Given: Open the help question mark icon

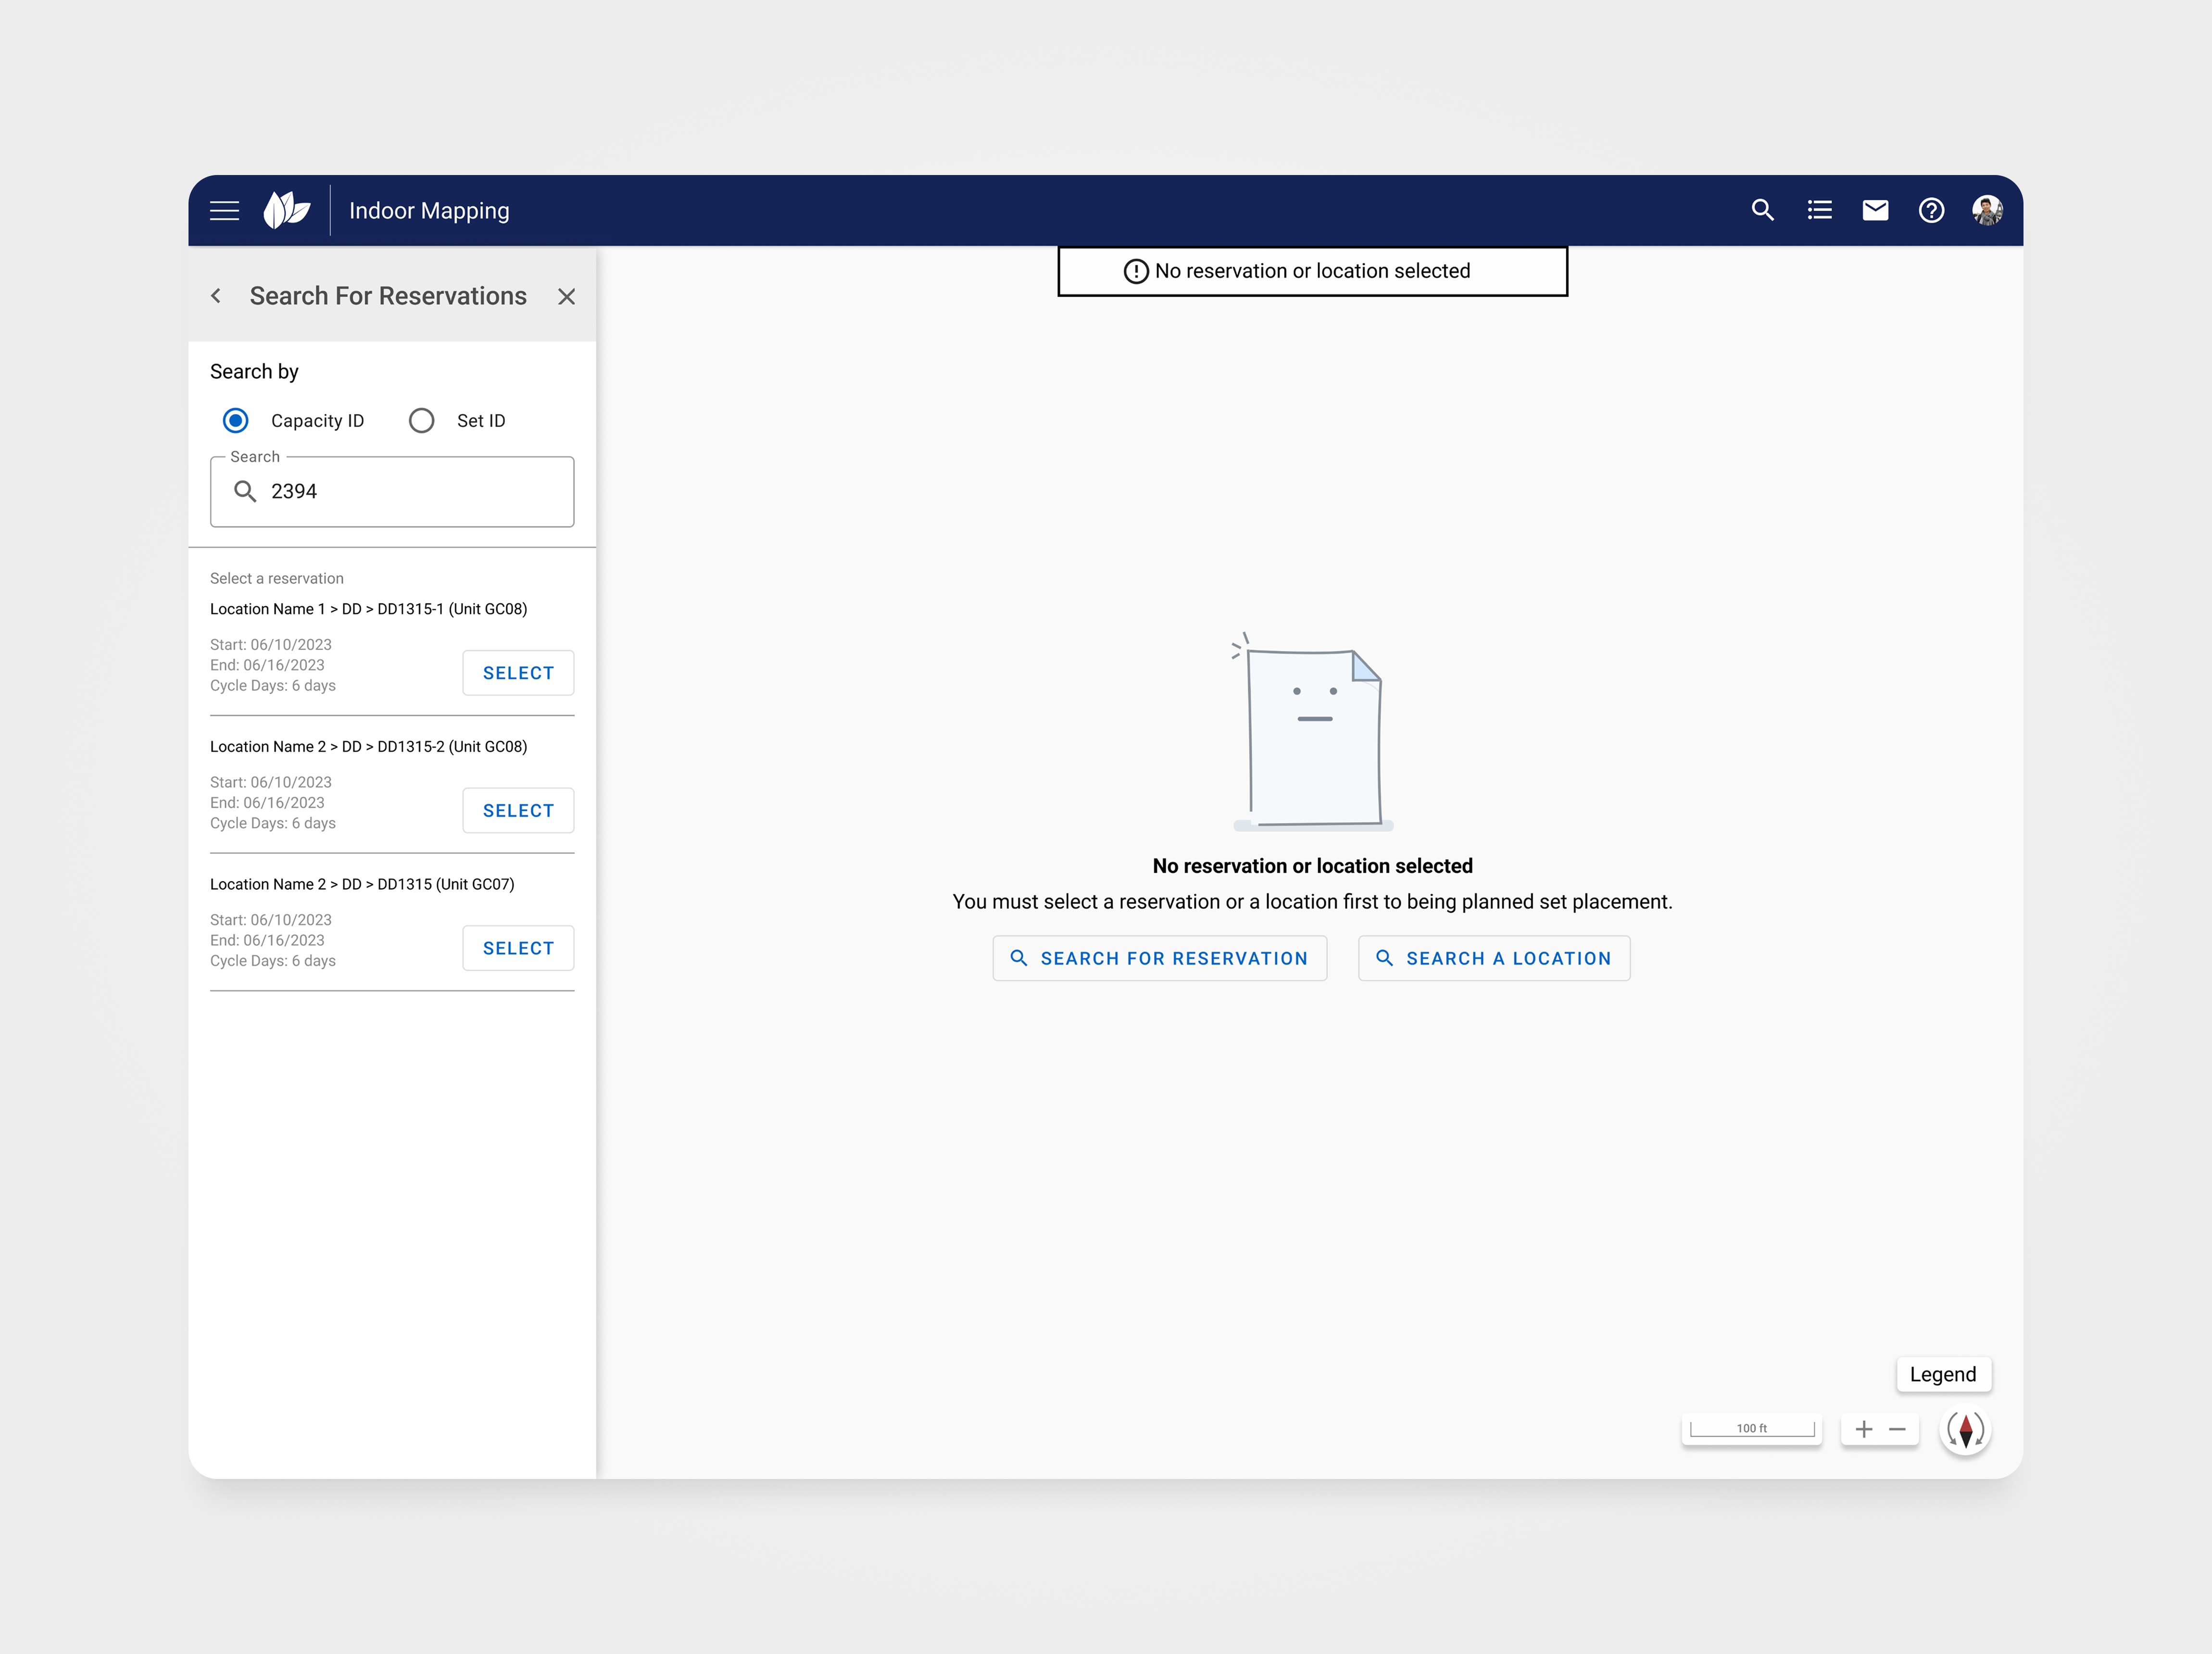Looking at the screenshot, I should click(1931, 211).
